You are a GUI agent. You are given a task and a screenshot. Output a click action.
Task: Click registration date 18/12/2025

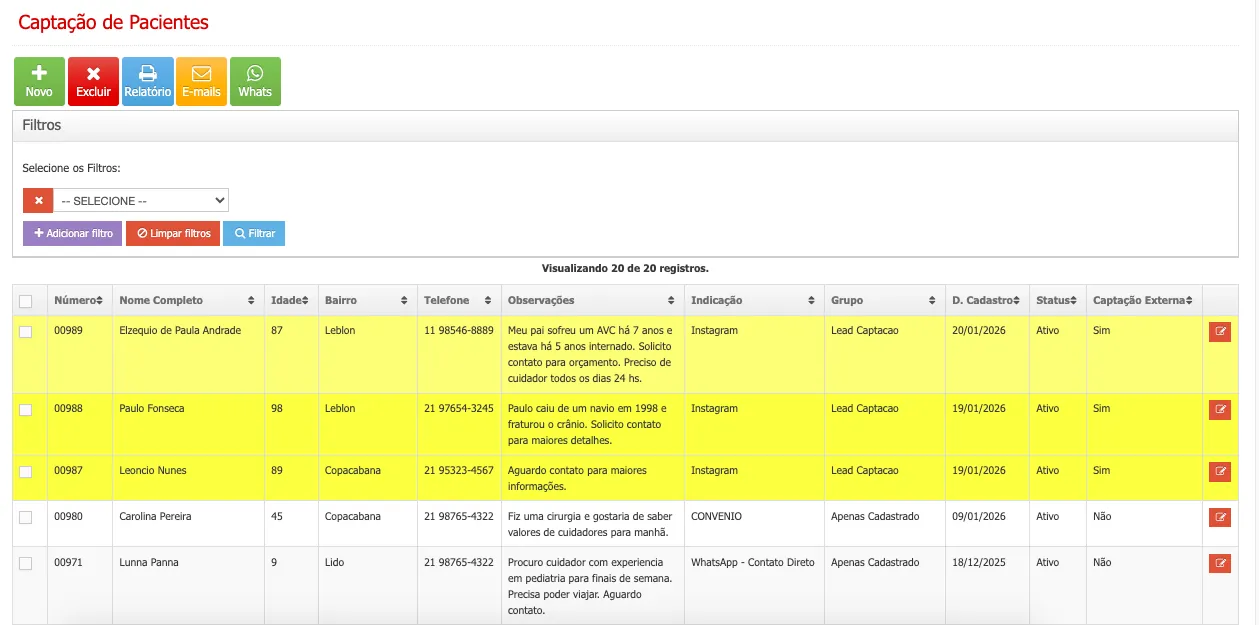(977, 562)
